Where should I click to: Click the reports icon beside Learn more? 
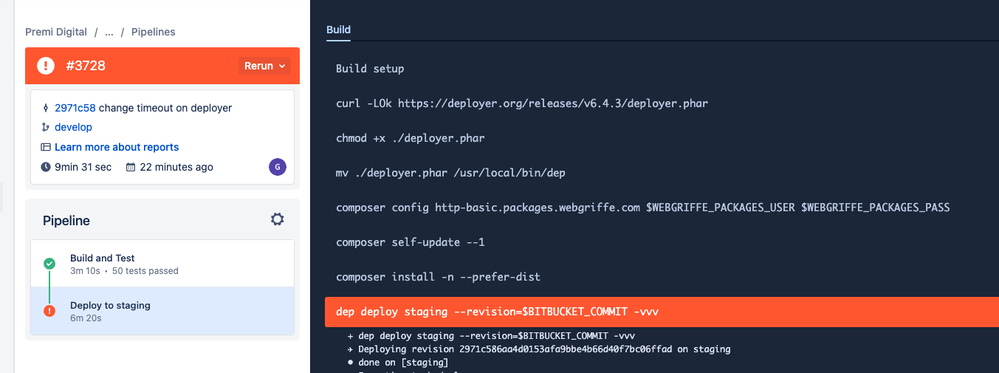point(45,147)
